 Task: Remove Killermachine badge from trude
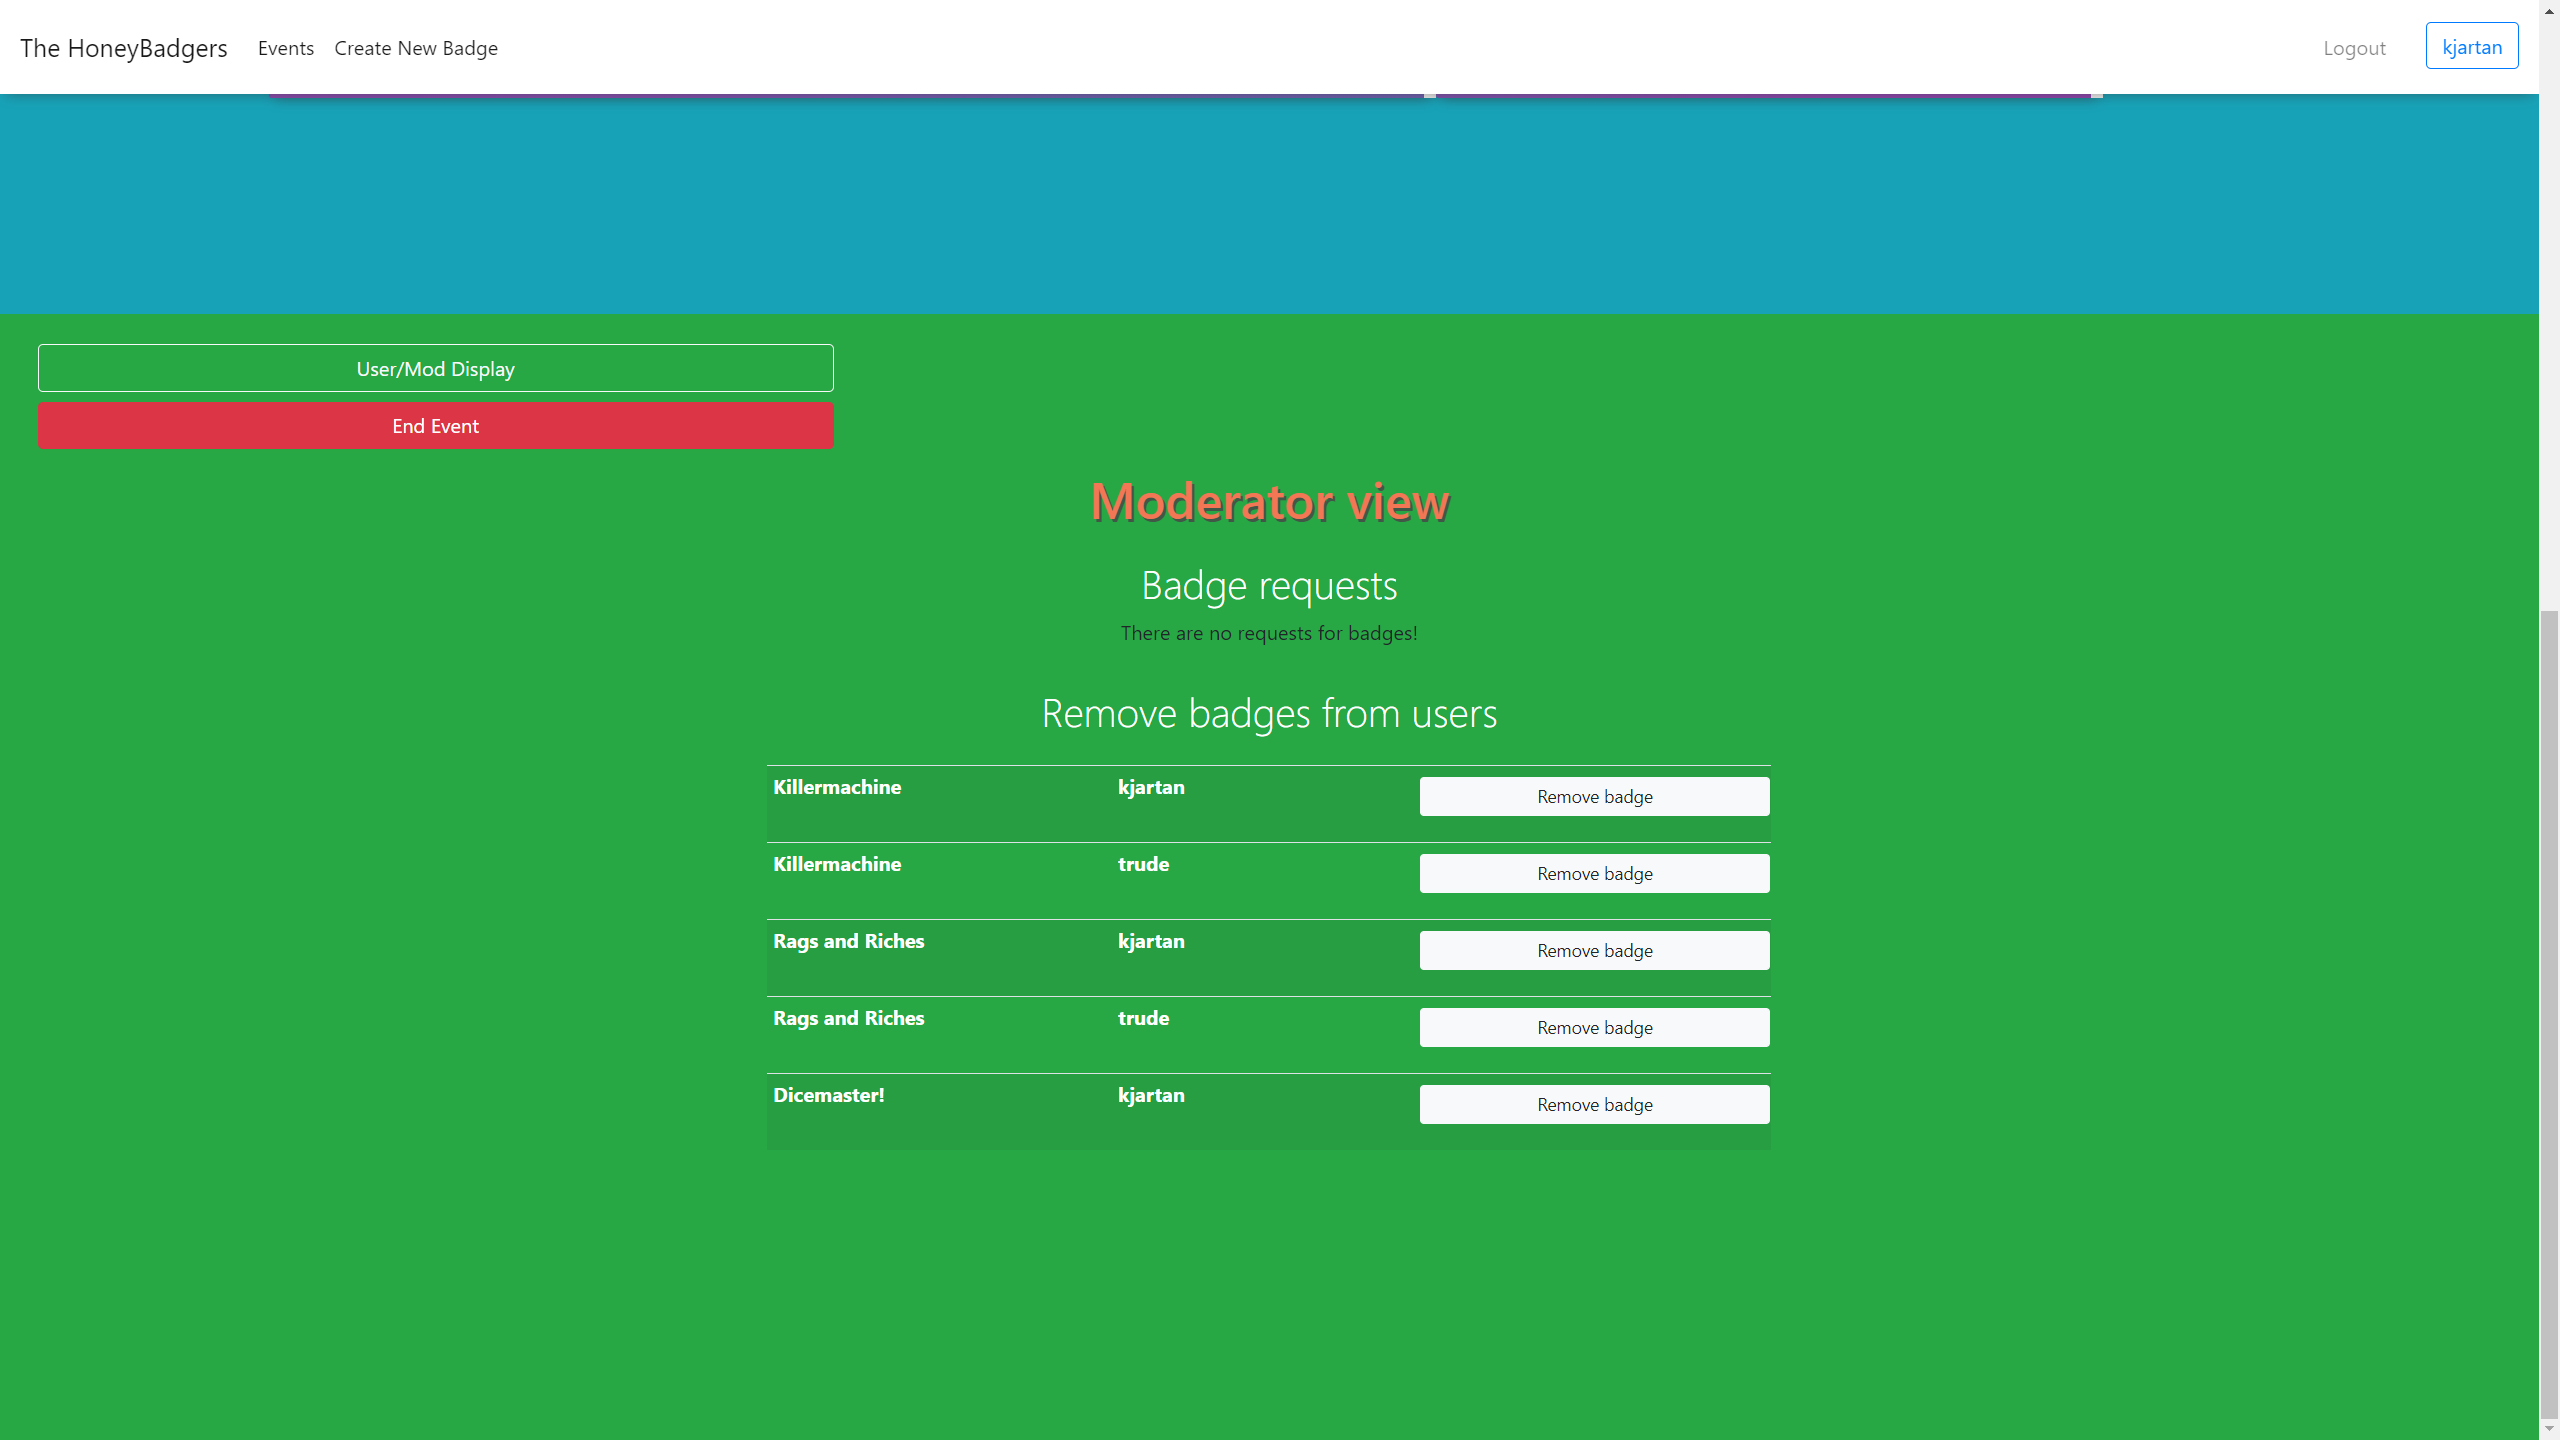pos(1594,873)
